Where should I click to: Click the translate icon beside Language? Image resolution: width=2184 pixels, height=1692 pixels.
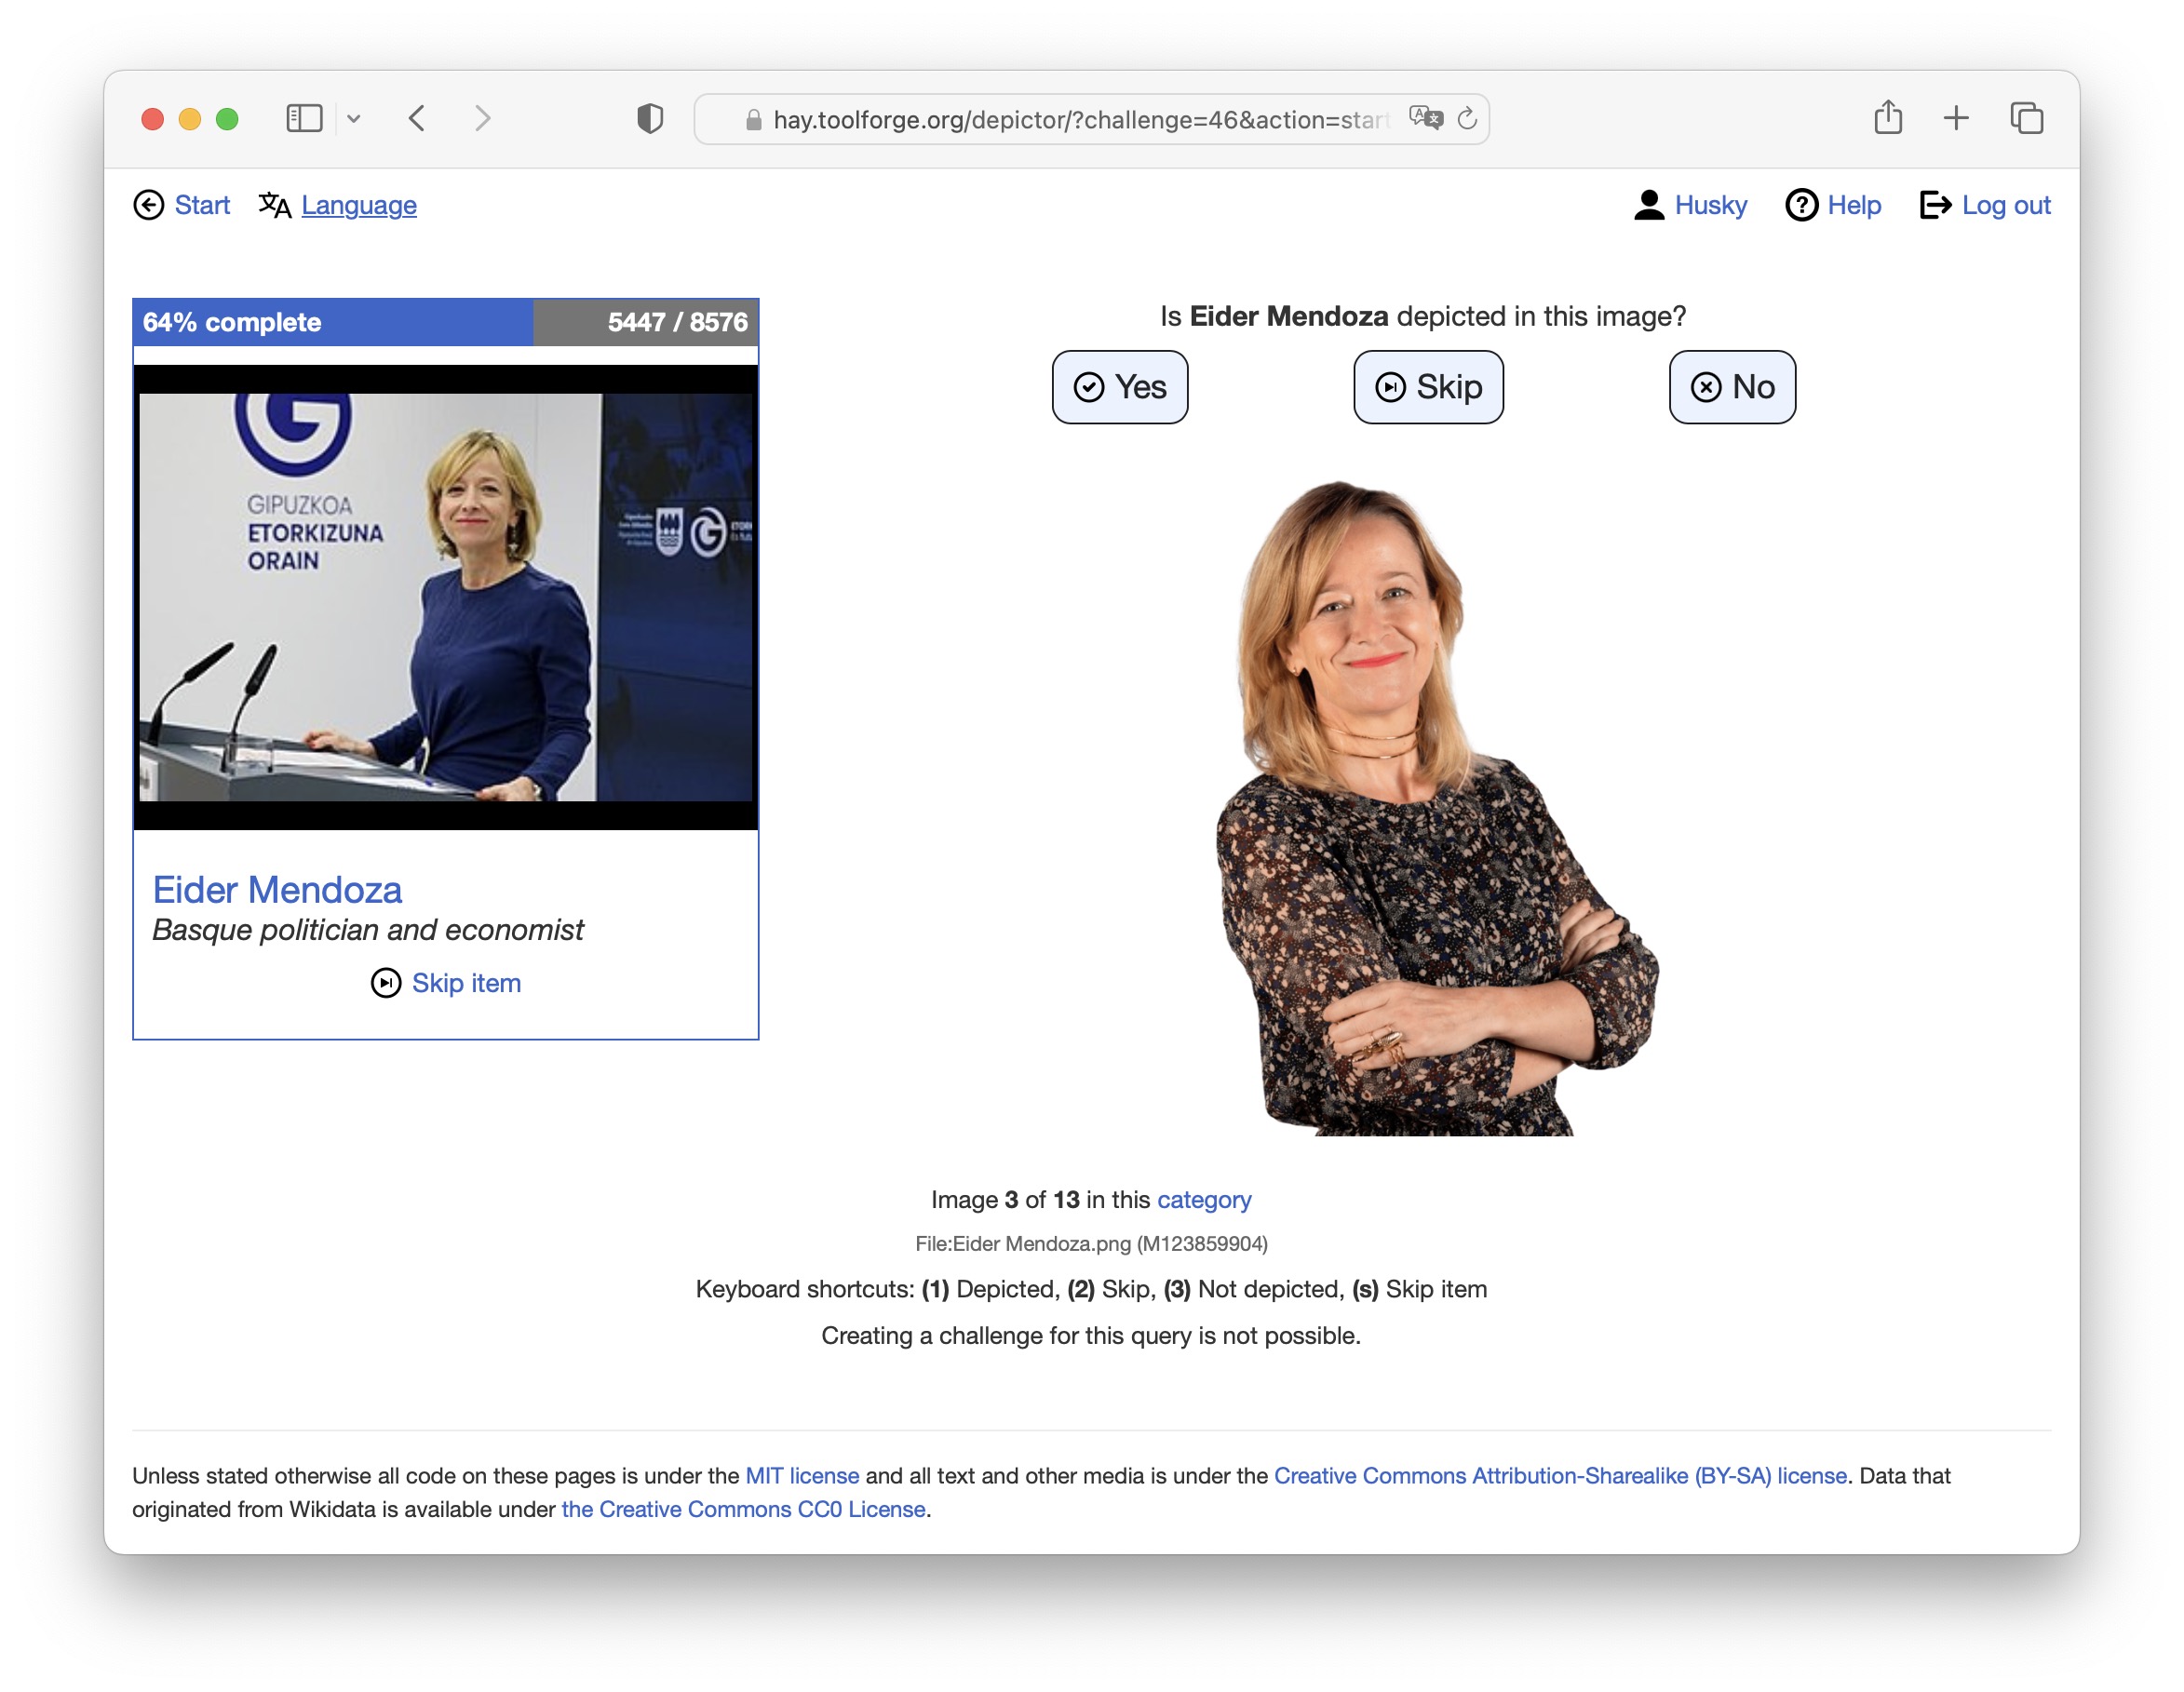pos(275,205)
